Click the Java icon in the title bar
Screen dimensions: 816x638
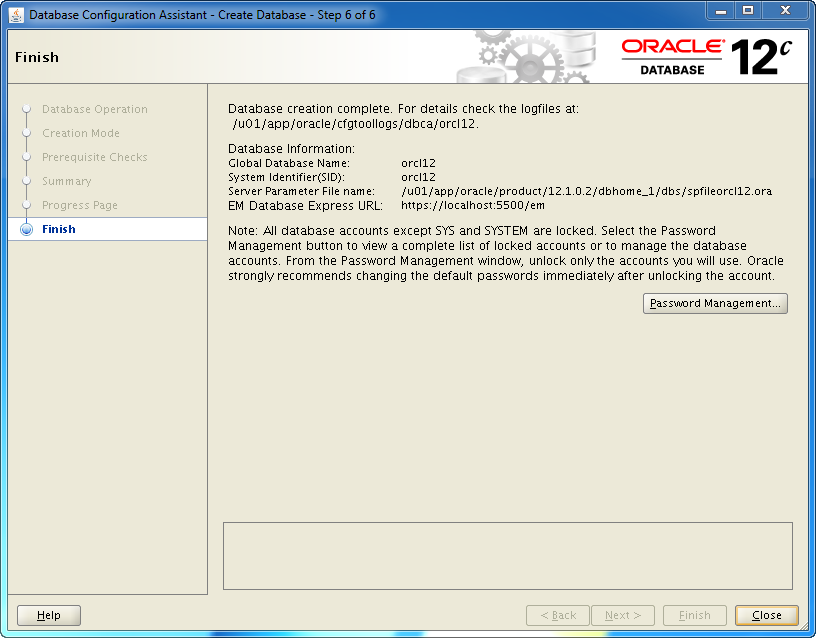tap(16, 15)
